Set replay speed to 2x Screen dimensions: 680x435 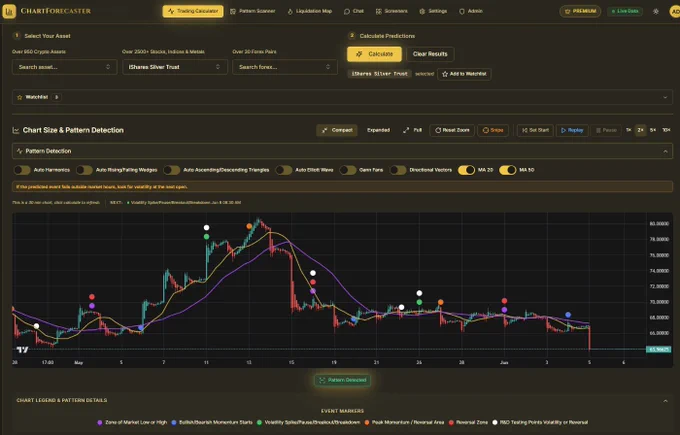[641, 130]
